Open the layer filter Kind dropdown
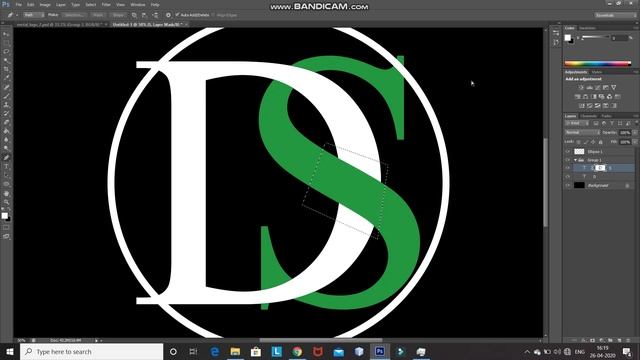This screenshot has height=360, width=640. (x=577, y=123)
